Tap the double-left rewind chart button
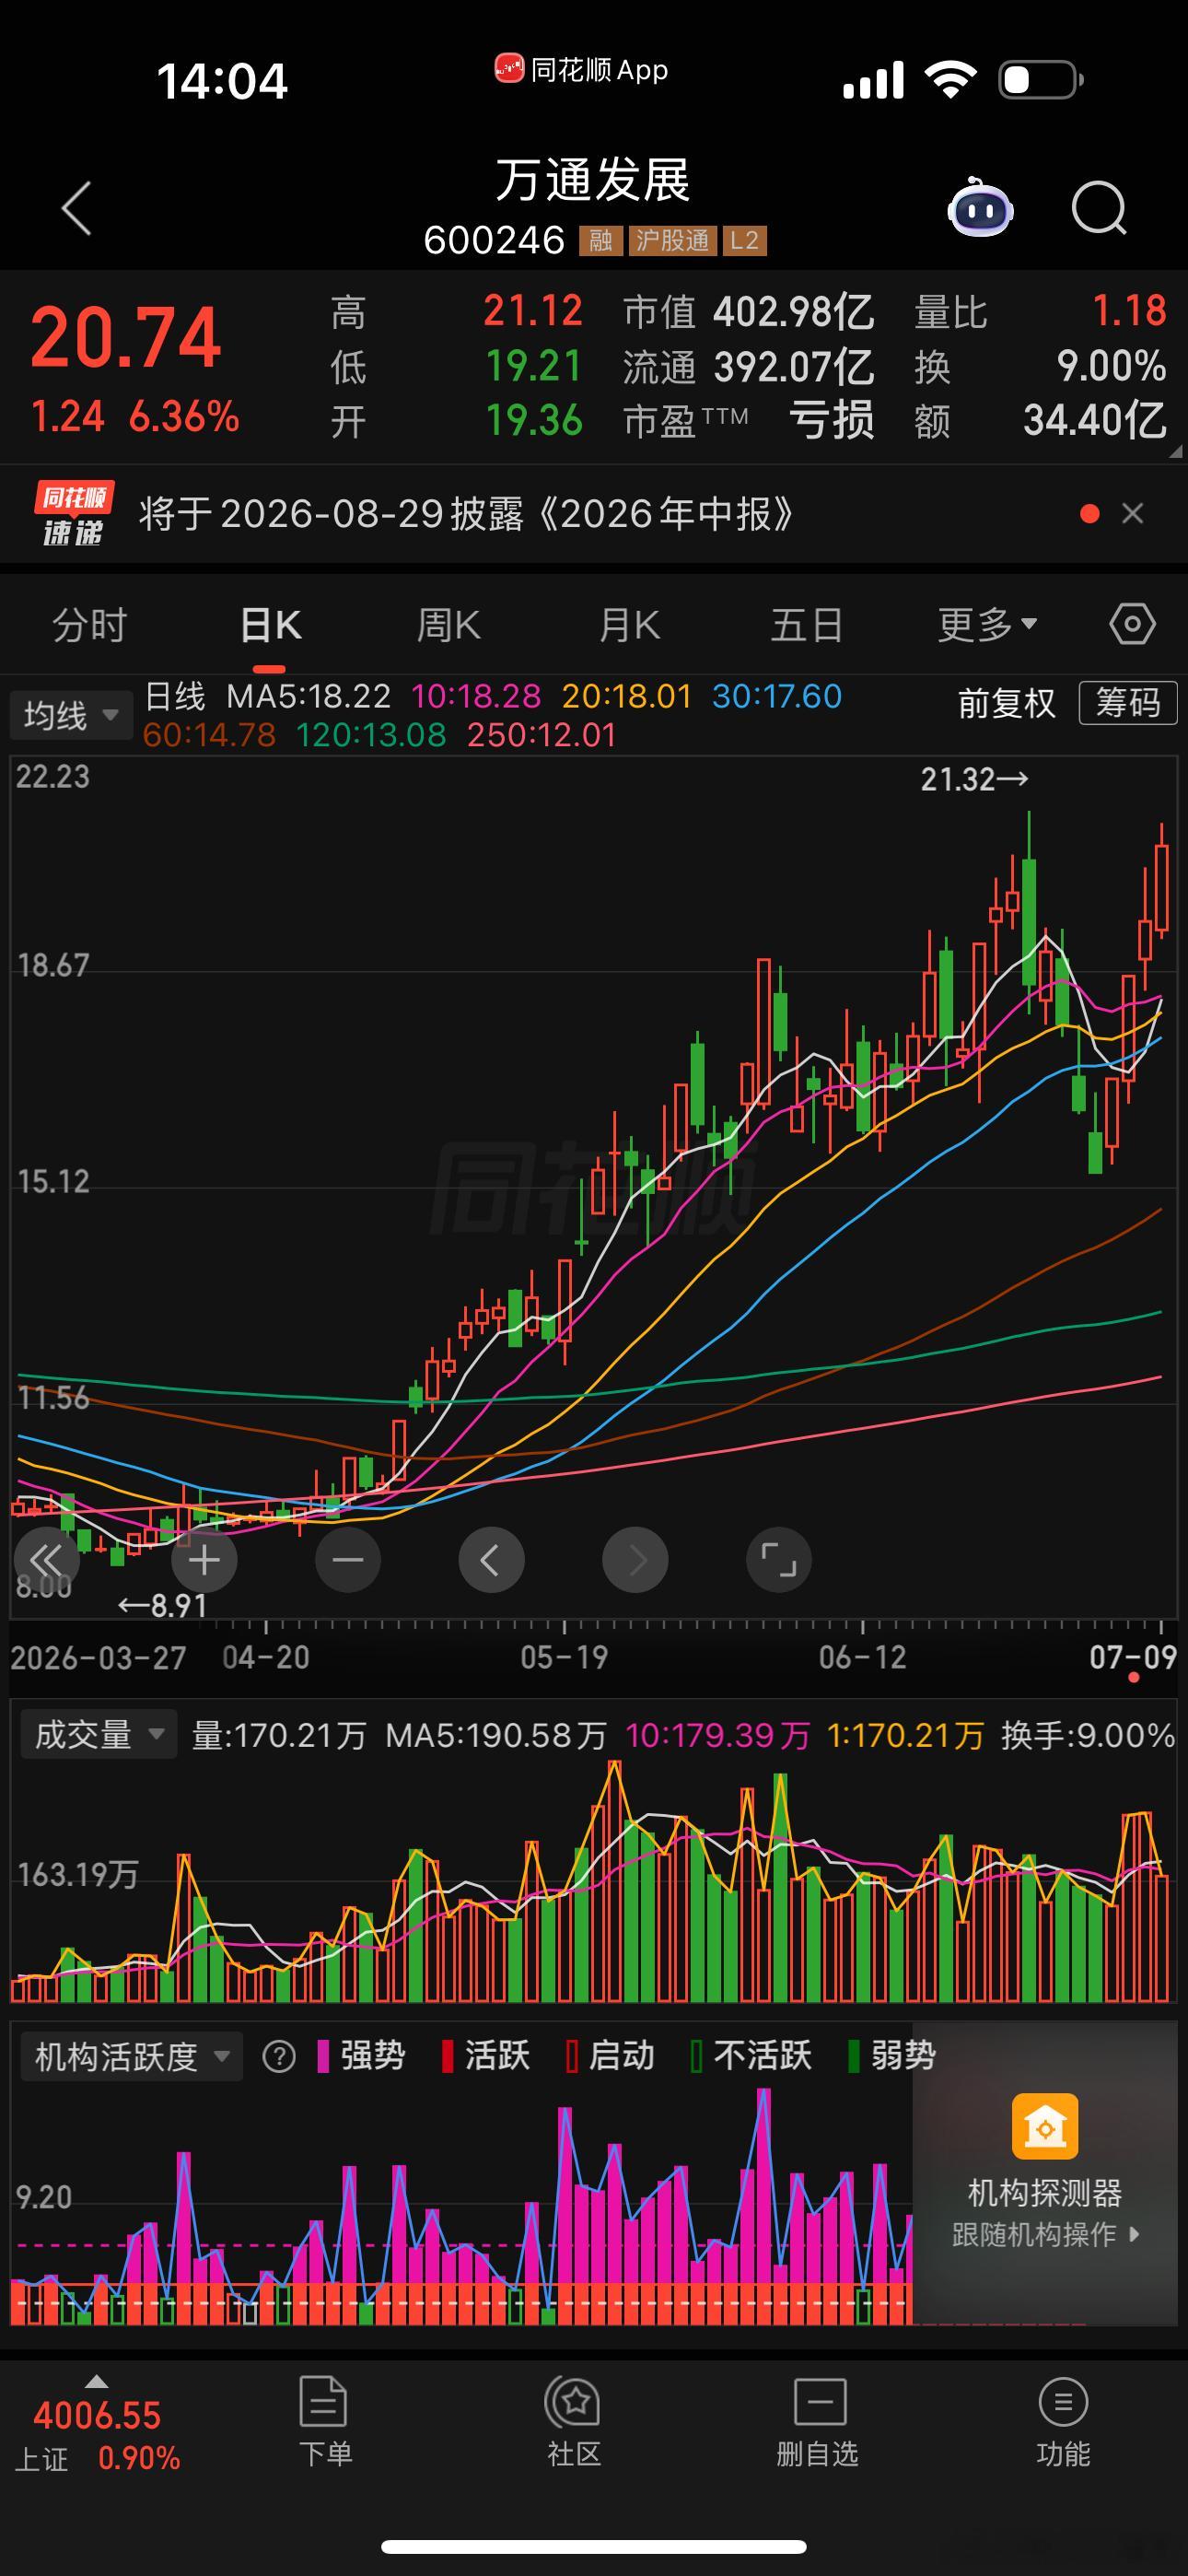Image resolution: width=1188 pixels, height=2576 pixels. click(x=46, y=1559)
